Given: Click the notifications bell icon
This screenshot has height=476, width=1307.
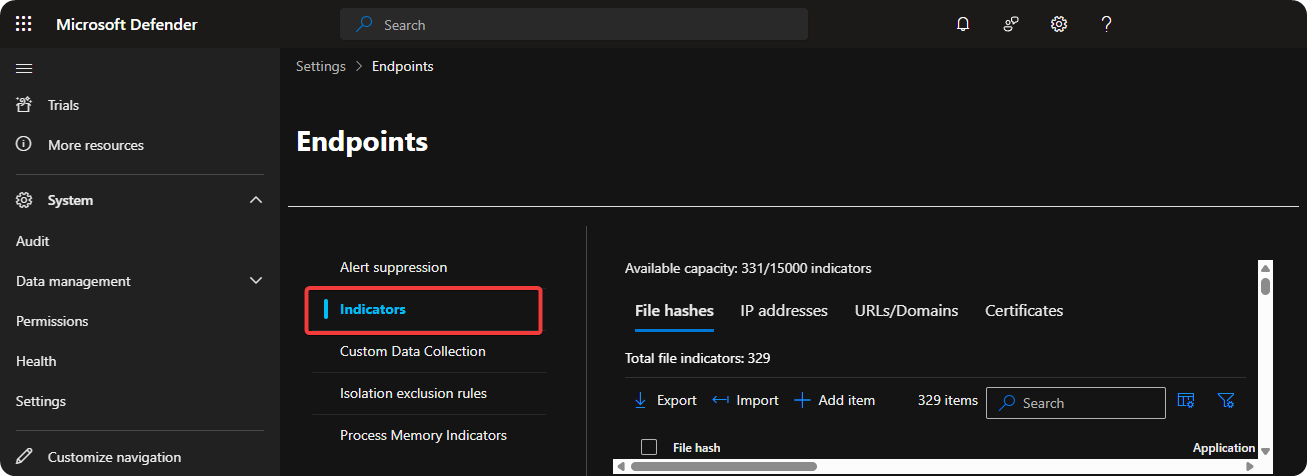Looking at the screenshot, I should pos(963,24).
